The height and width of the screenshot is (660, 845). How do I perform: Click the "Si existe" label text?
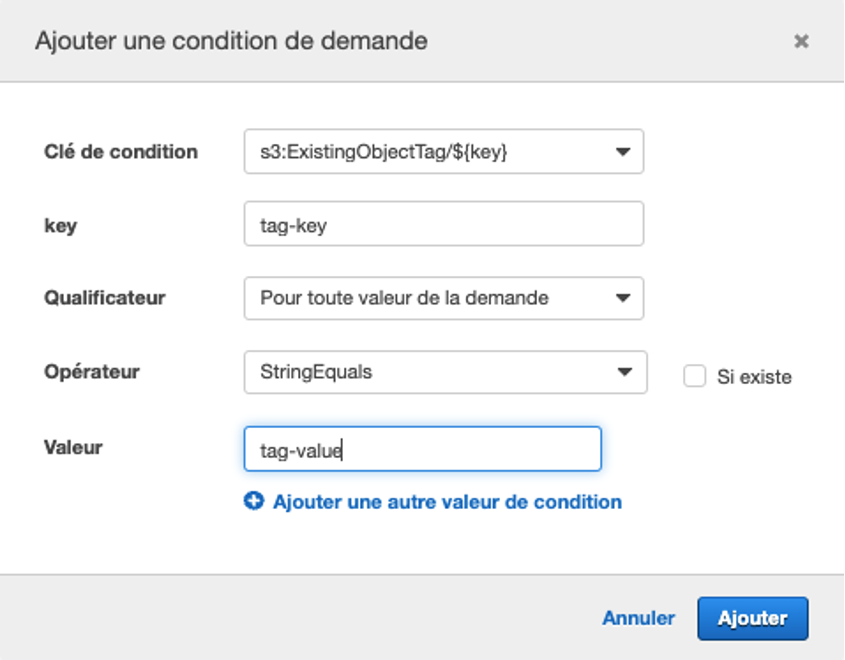coord(754,377)
